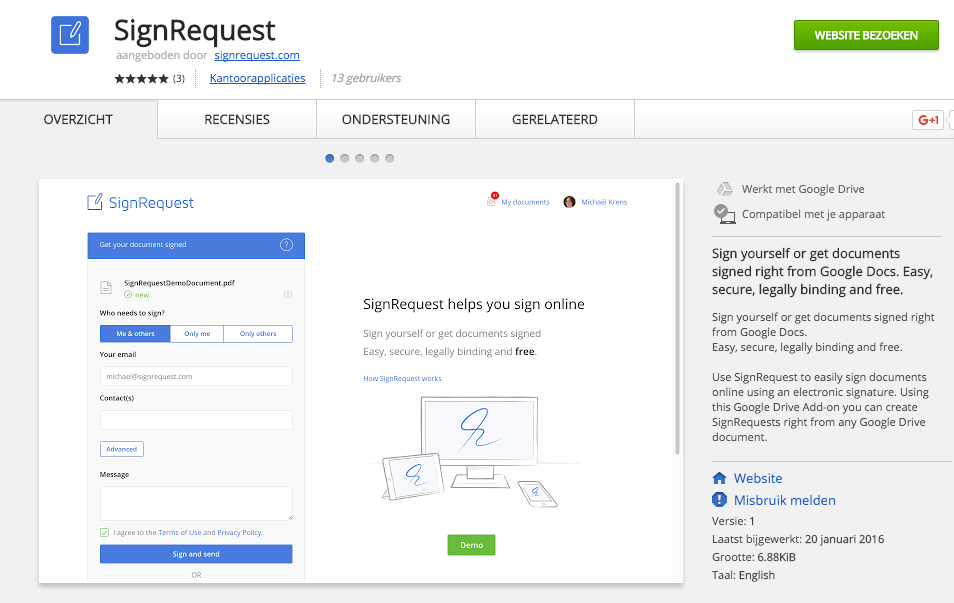
Task: Select the fourth carousel dot
Action: (x=374, y=158)
